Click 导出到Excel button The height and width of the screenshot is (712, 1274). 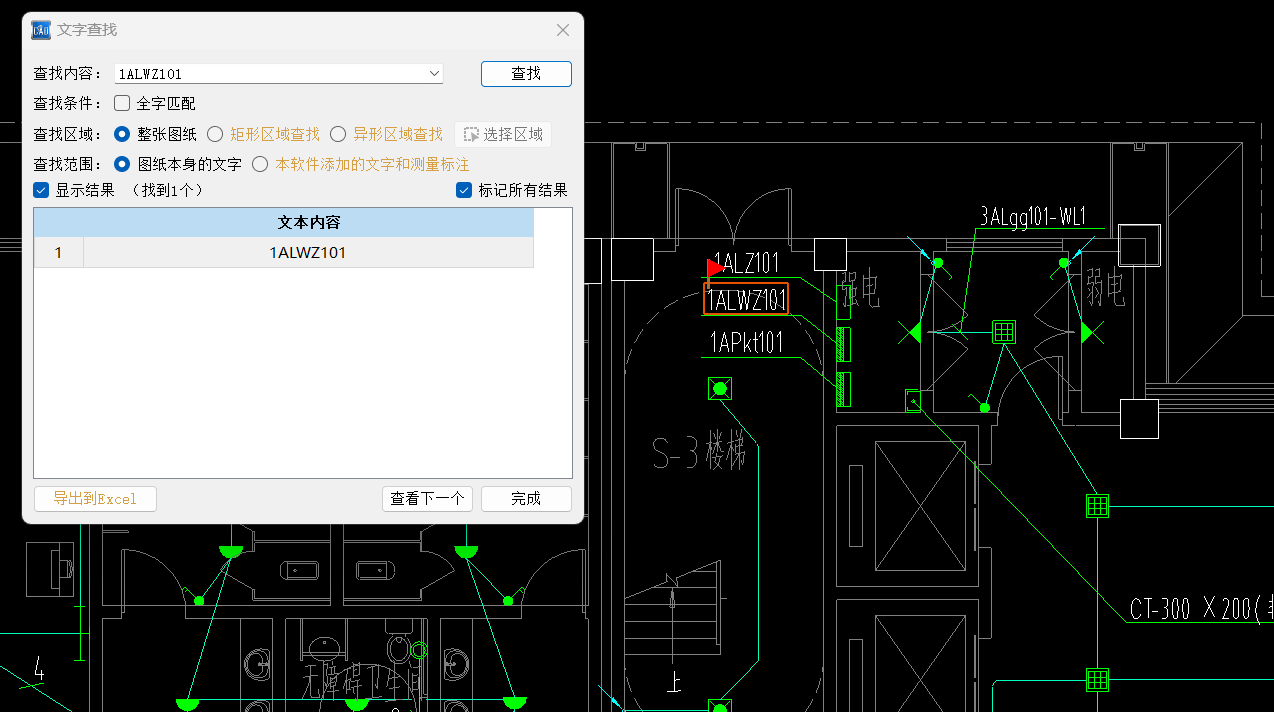point(95,498)
